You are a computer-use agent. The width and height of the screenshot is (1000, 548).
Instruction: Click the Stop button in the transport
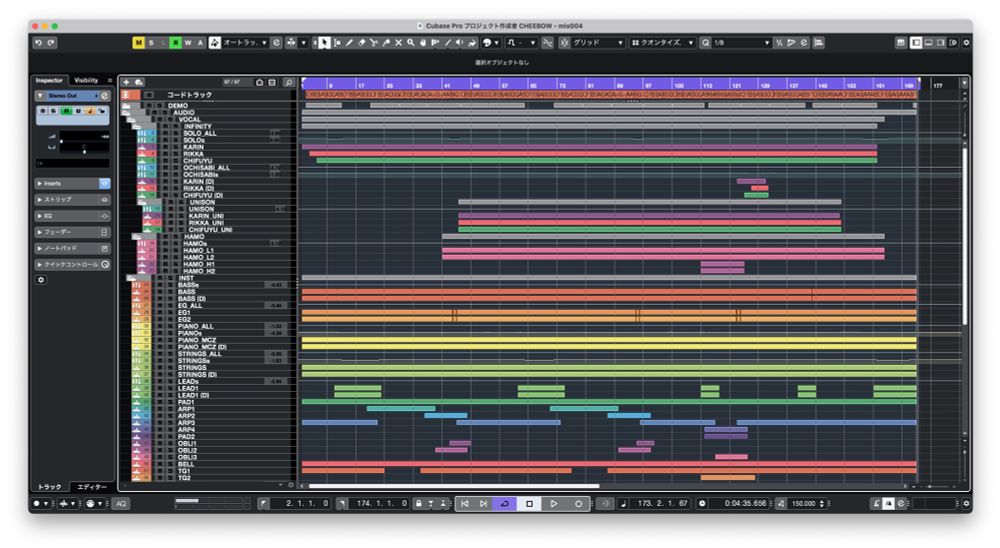[x=529, y=503]
